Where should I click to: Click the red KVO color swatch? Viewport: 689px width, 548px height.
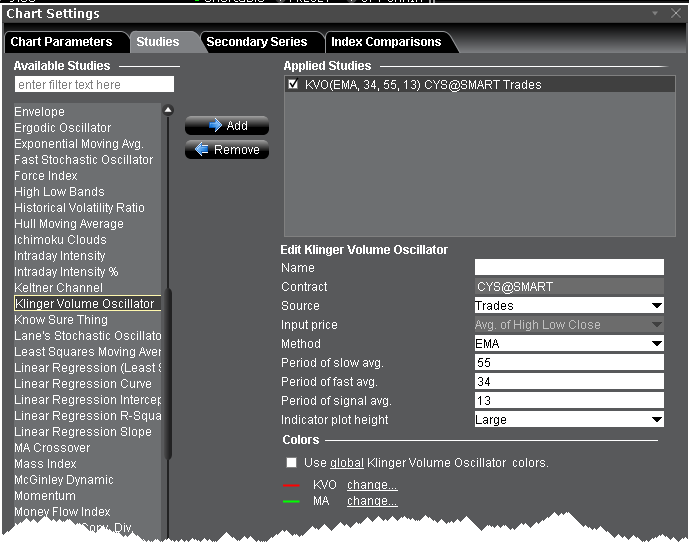pyautogui.click(x=291, y=486)
